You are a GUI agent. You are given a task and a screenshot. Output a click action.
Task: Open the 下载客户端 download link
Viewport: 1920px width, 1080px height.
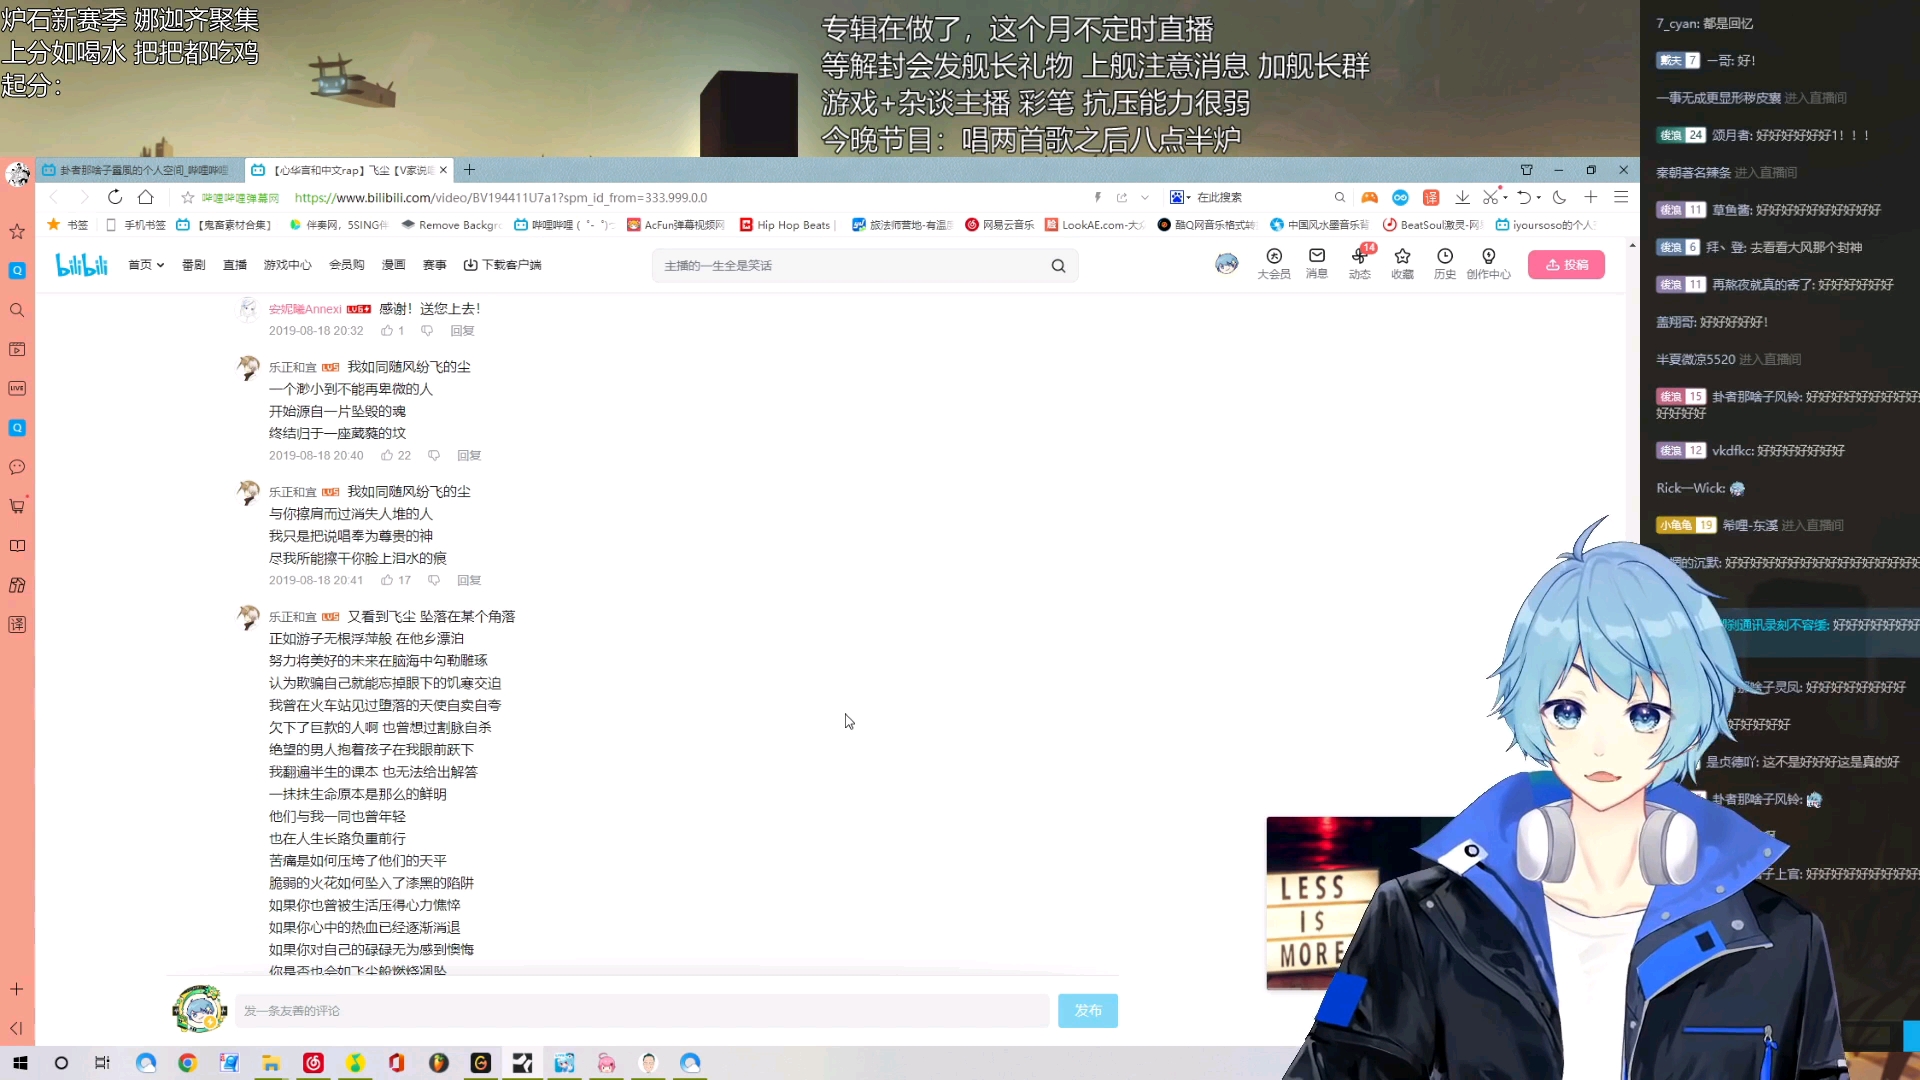click(x=503, y=265)
